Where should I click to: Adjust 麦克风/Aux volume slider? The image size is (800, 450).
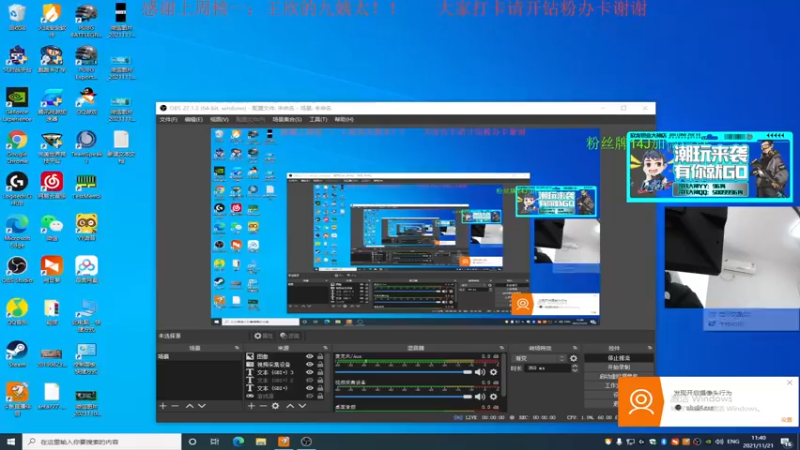404,372
